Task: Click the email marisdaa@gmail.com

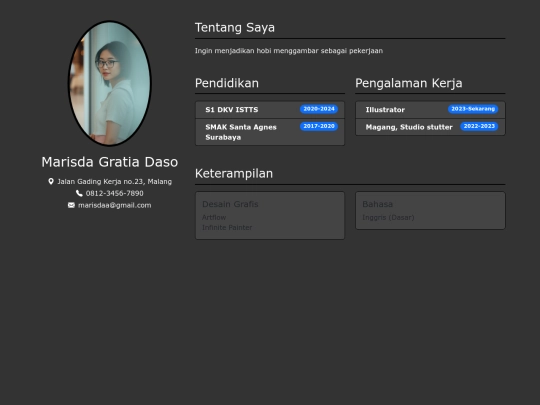Action: 114,205
